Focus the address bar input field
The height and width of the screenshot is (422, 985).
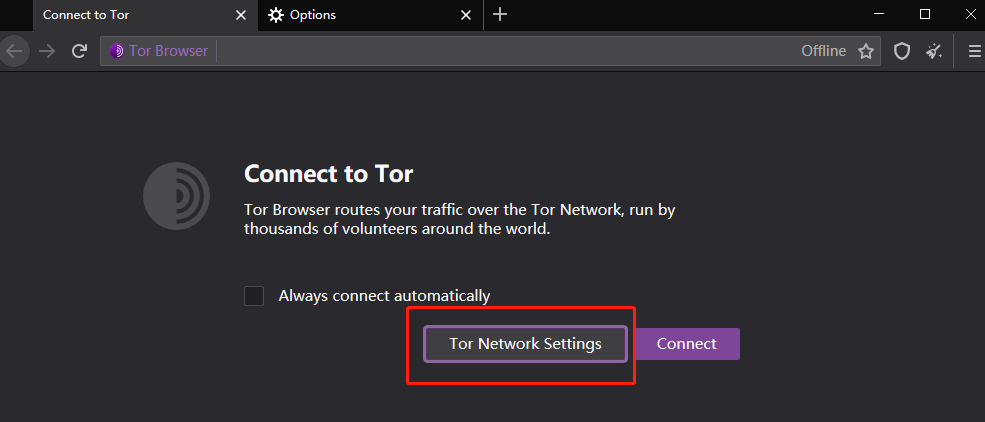click(500, 51)
